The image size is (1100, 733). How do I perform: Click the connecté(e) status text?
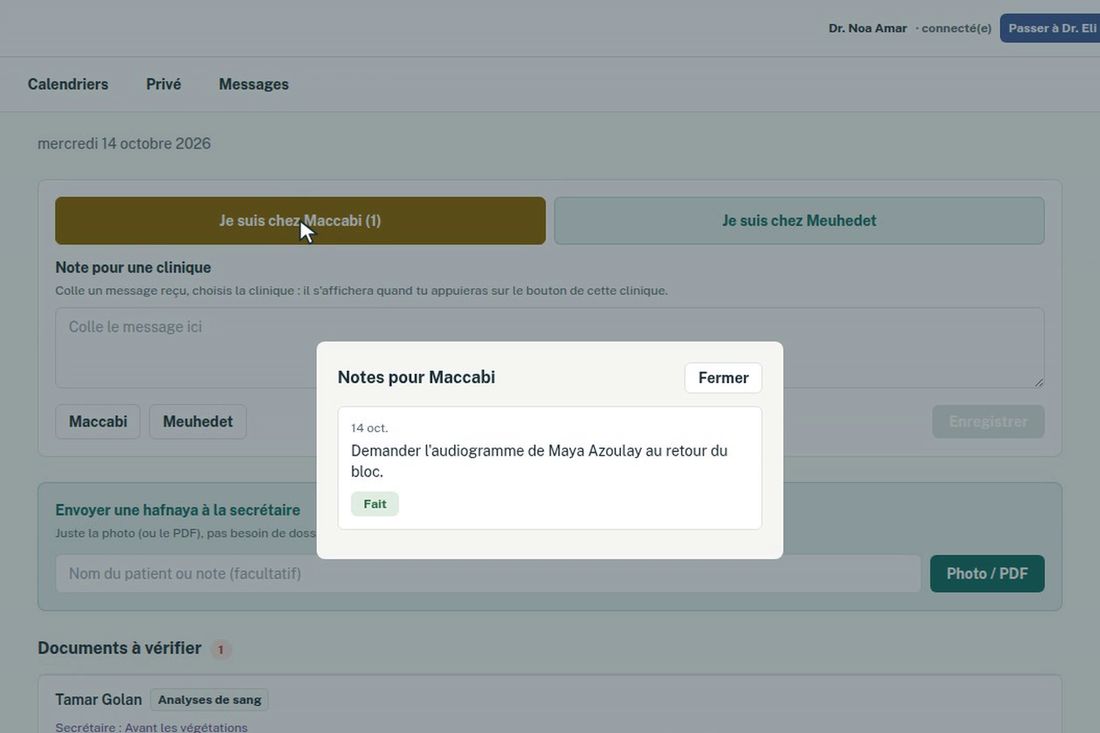956,28
